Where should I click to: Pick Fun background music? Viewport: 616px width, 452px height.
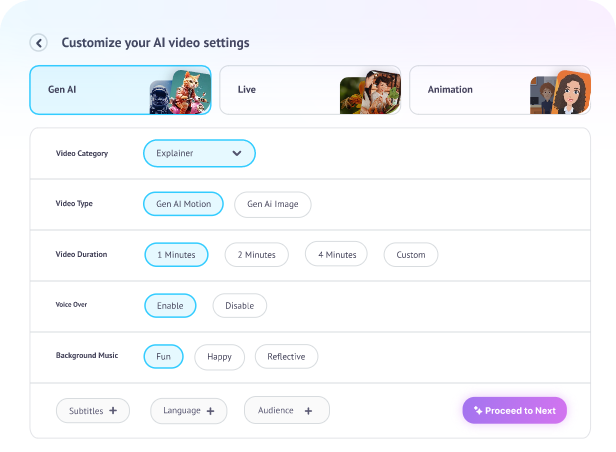pyautogui.click(x=163, y=357)
